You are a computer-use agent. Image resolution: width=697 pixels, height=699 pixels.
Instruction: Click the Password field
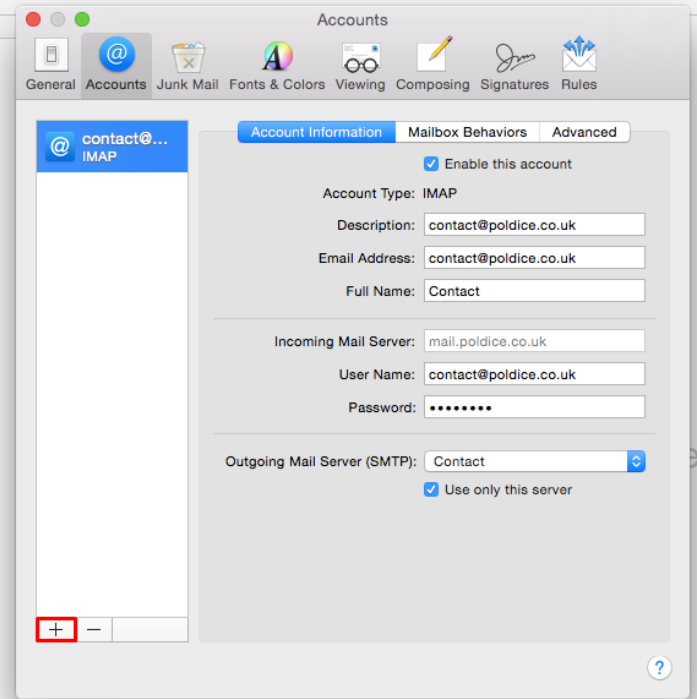pos(534,408)
